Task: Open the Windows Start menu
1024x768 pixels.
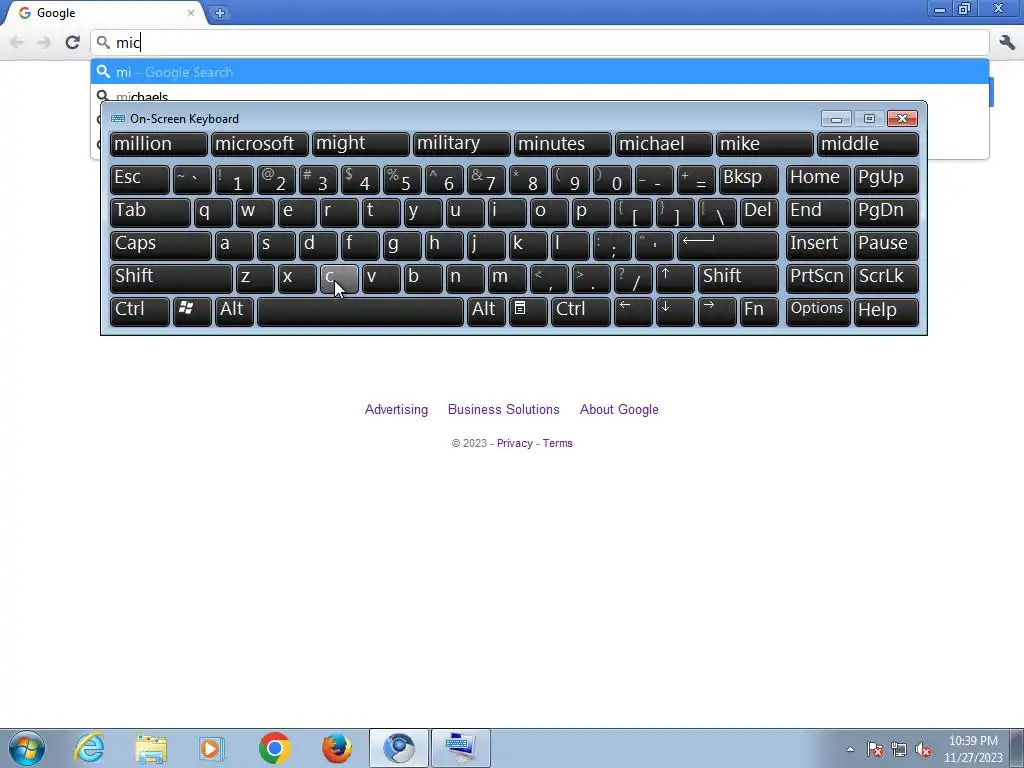Action: click(x=26, y=748)
